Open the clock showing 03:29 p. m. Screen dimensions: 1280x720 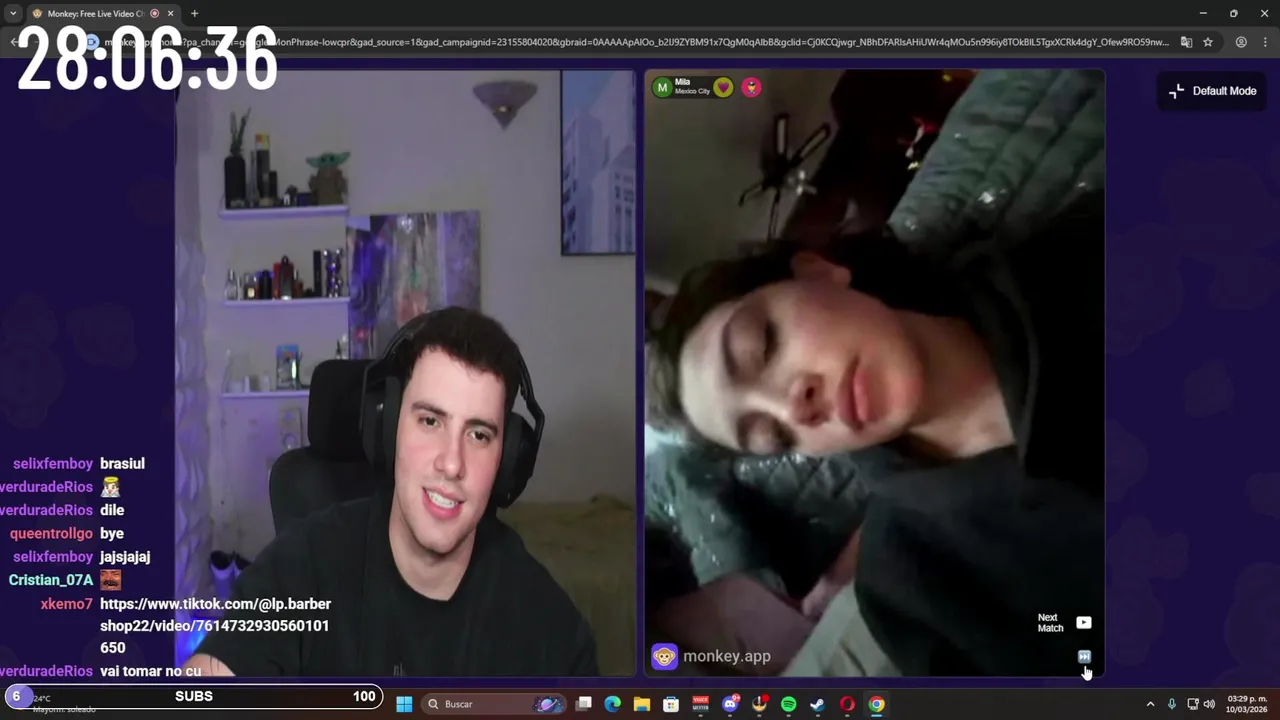[1247, 703]
